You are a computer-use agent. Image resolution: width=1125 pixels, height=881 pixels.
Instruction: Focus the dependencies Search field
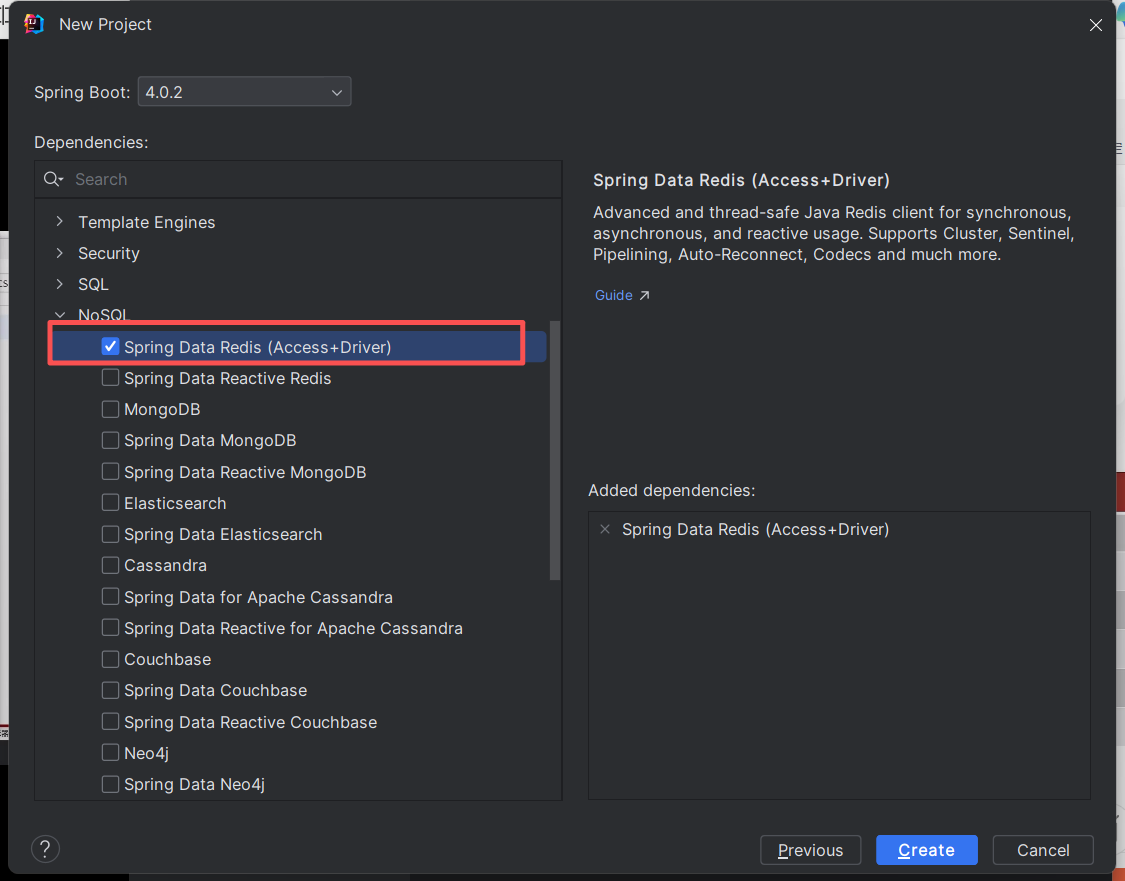click(298, 179)
